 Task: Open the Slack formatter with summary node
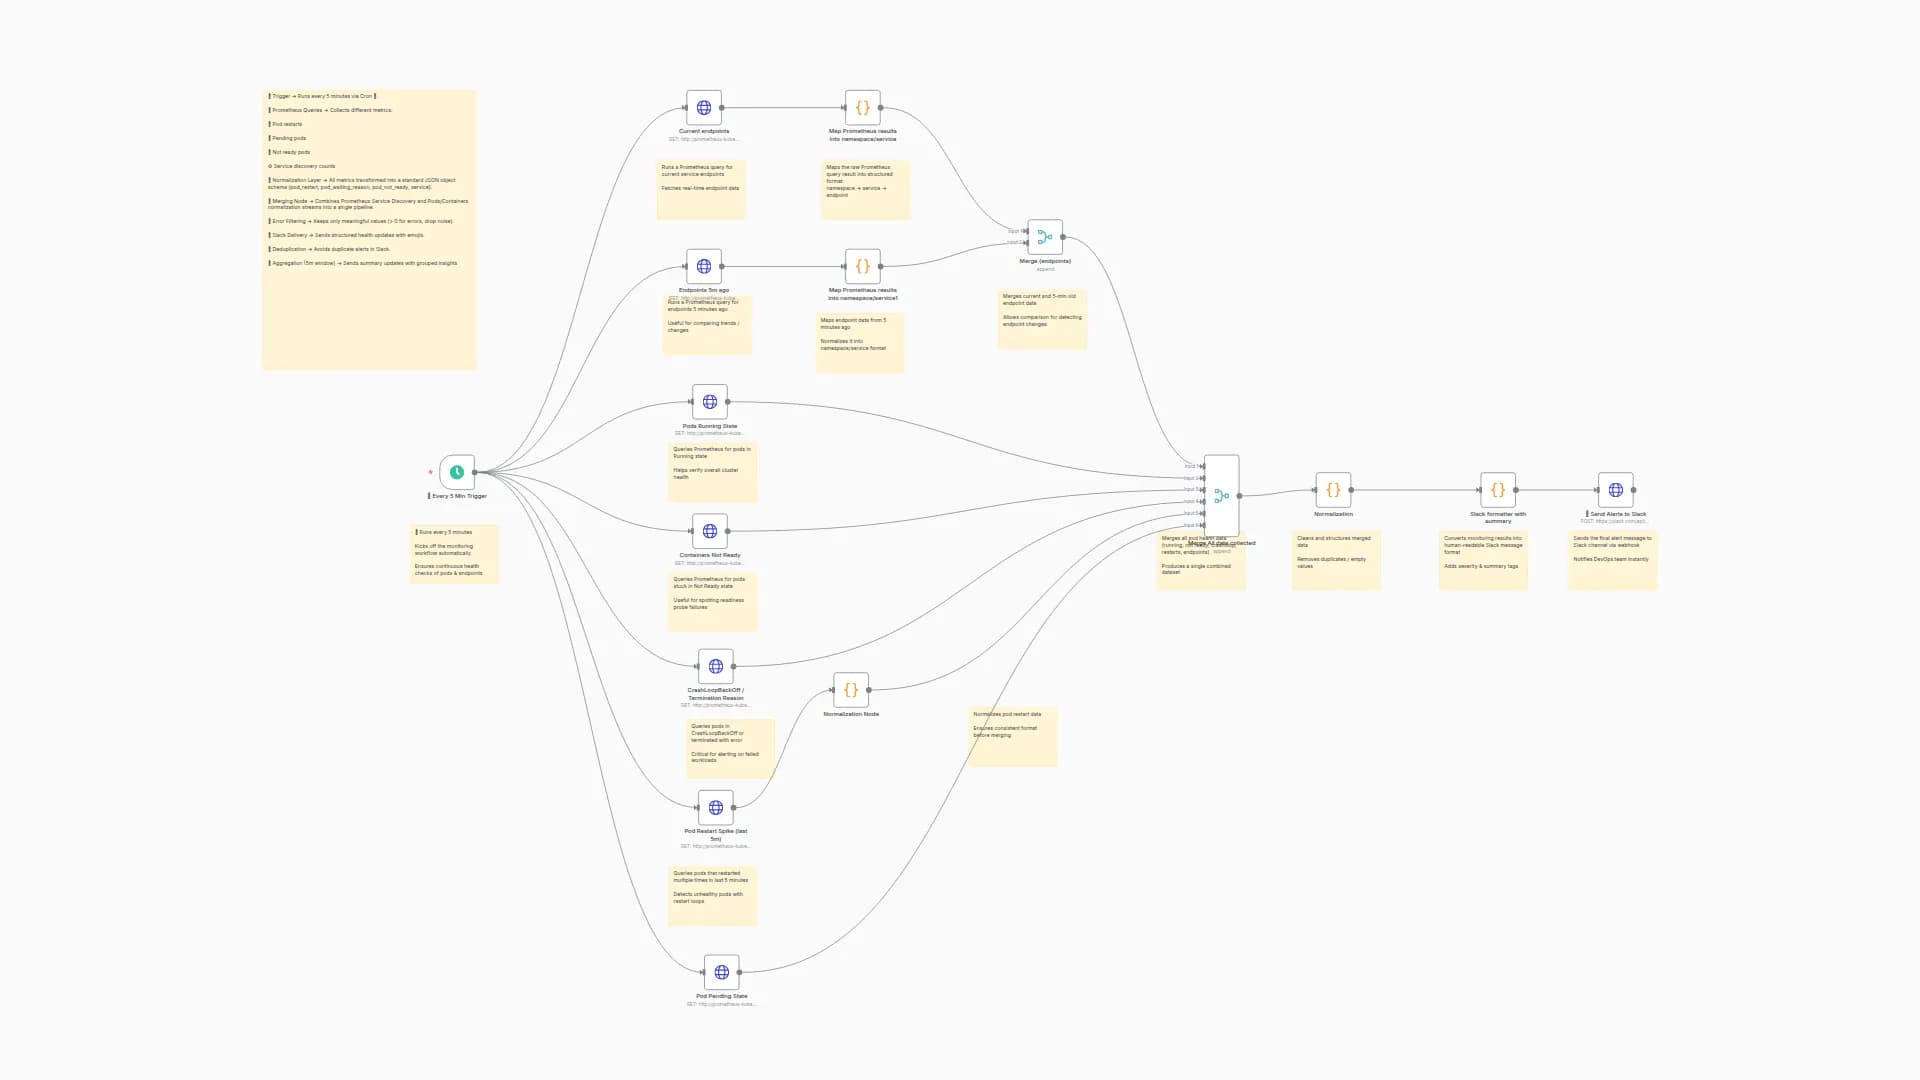pos(1497,490)
